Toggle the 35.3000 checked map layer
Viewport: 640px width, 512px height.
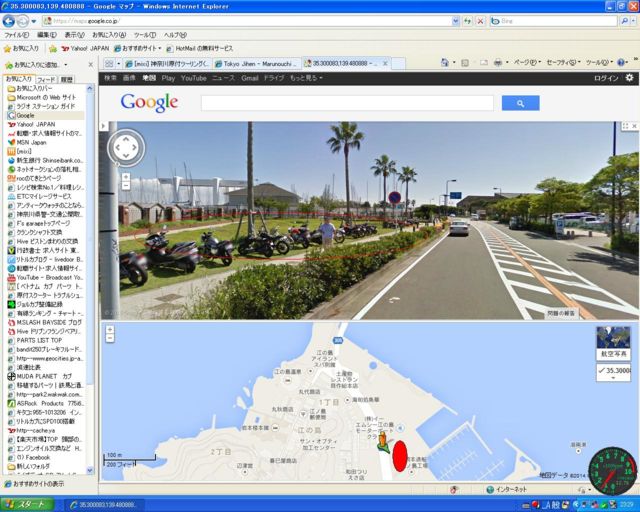(613, 371)
